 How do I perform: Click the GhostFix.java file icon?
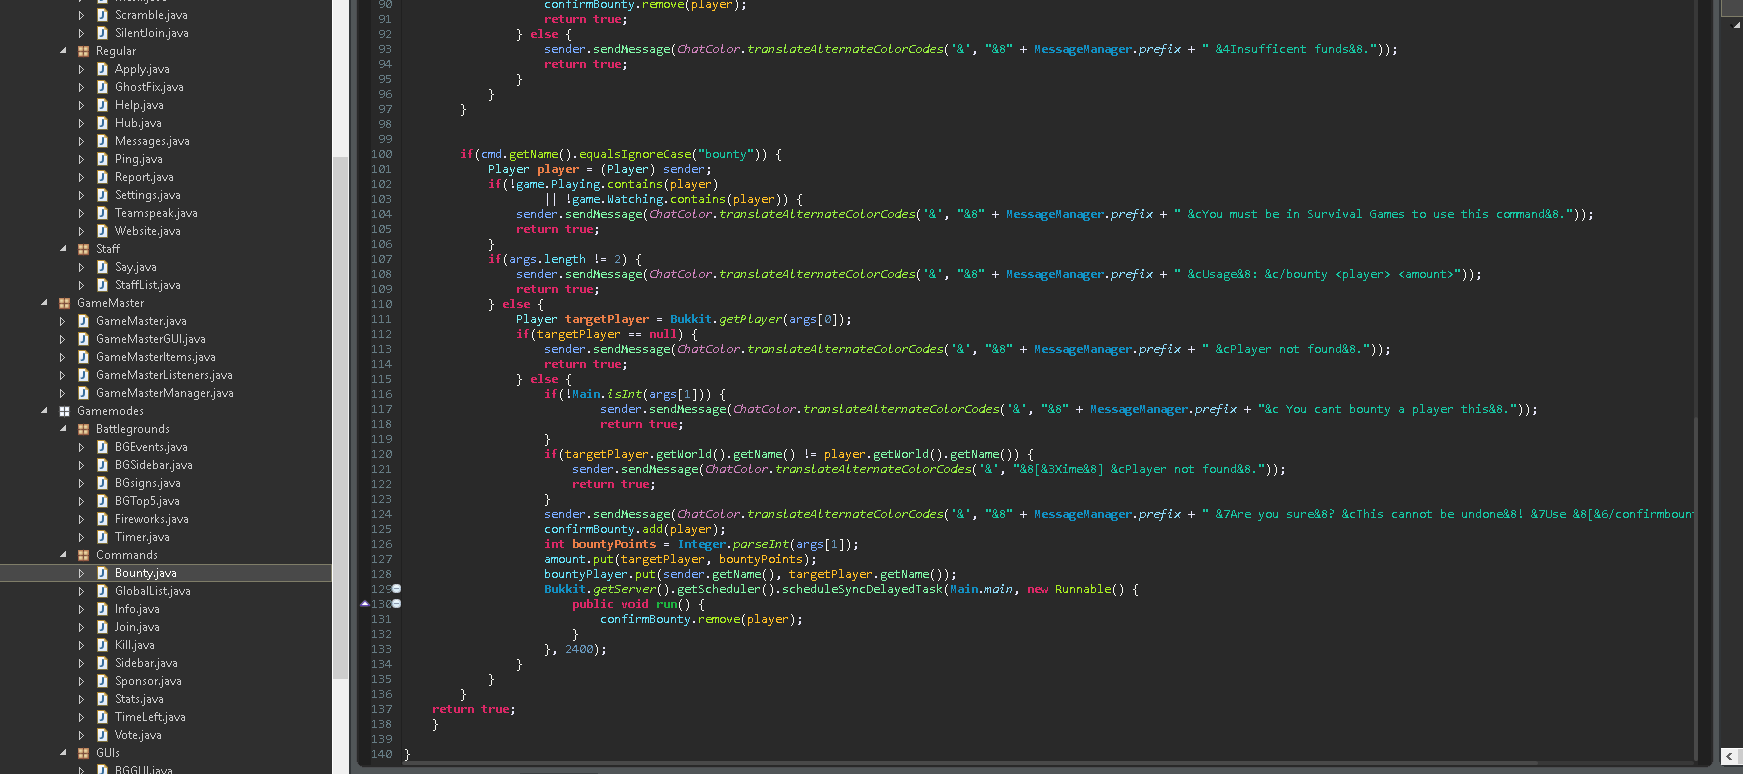pyautogui.click(x=102, y=87)
